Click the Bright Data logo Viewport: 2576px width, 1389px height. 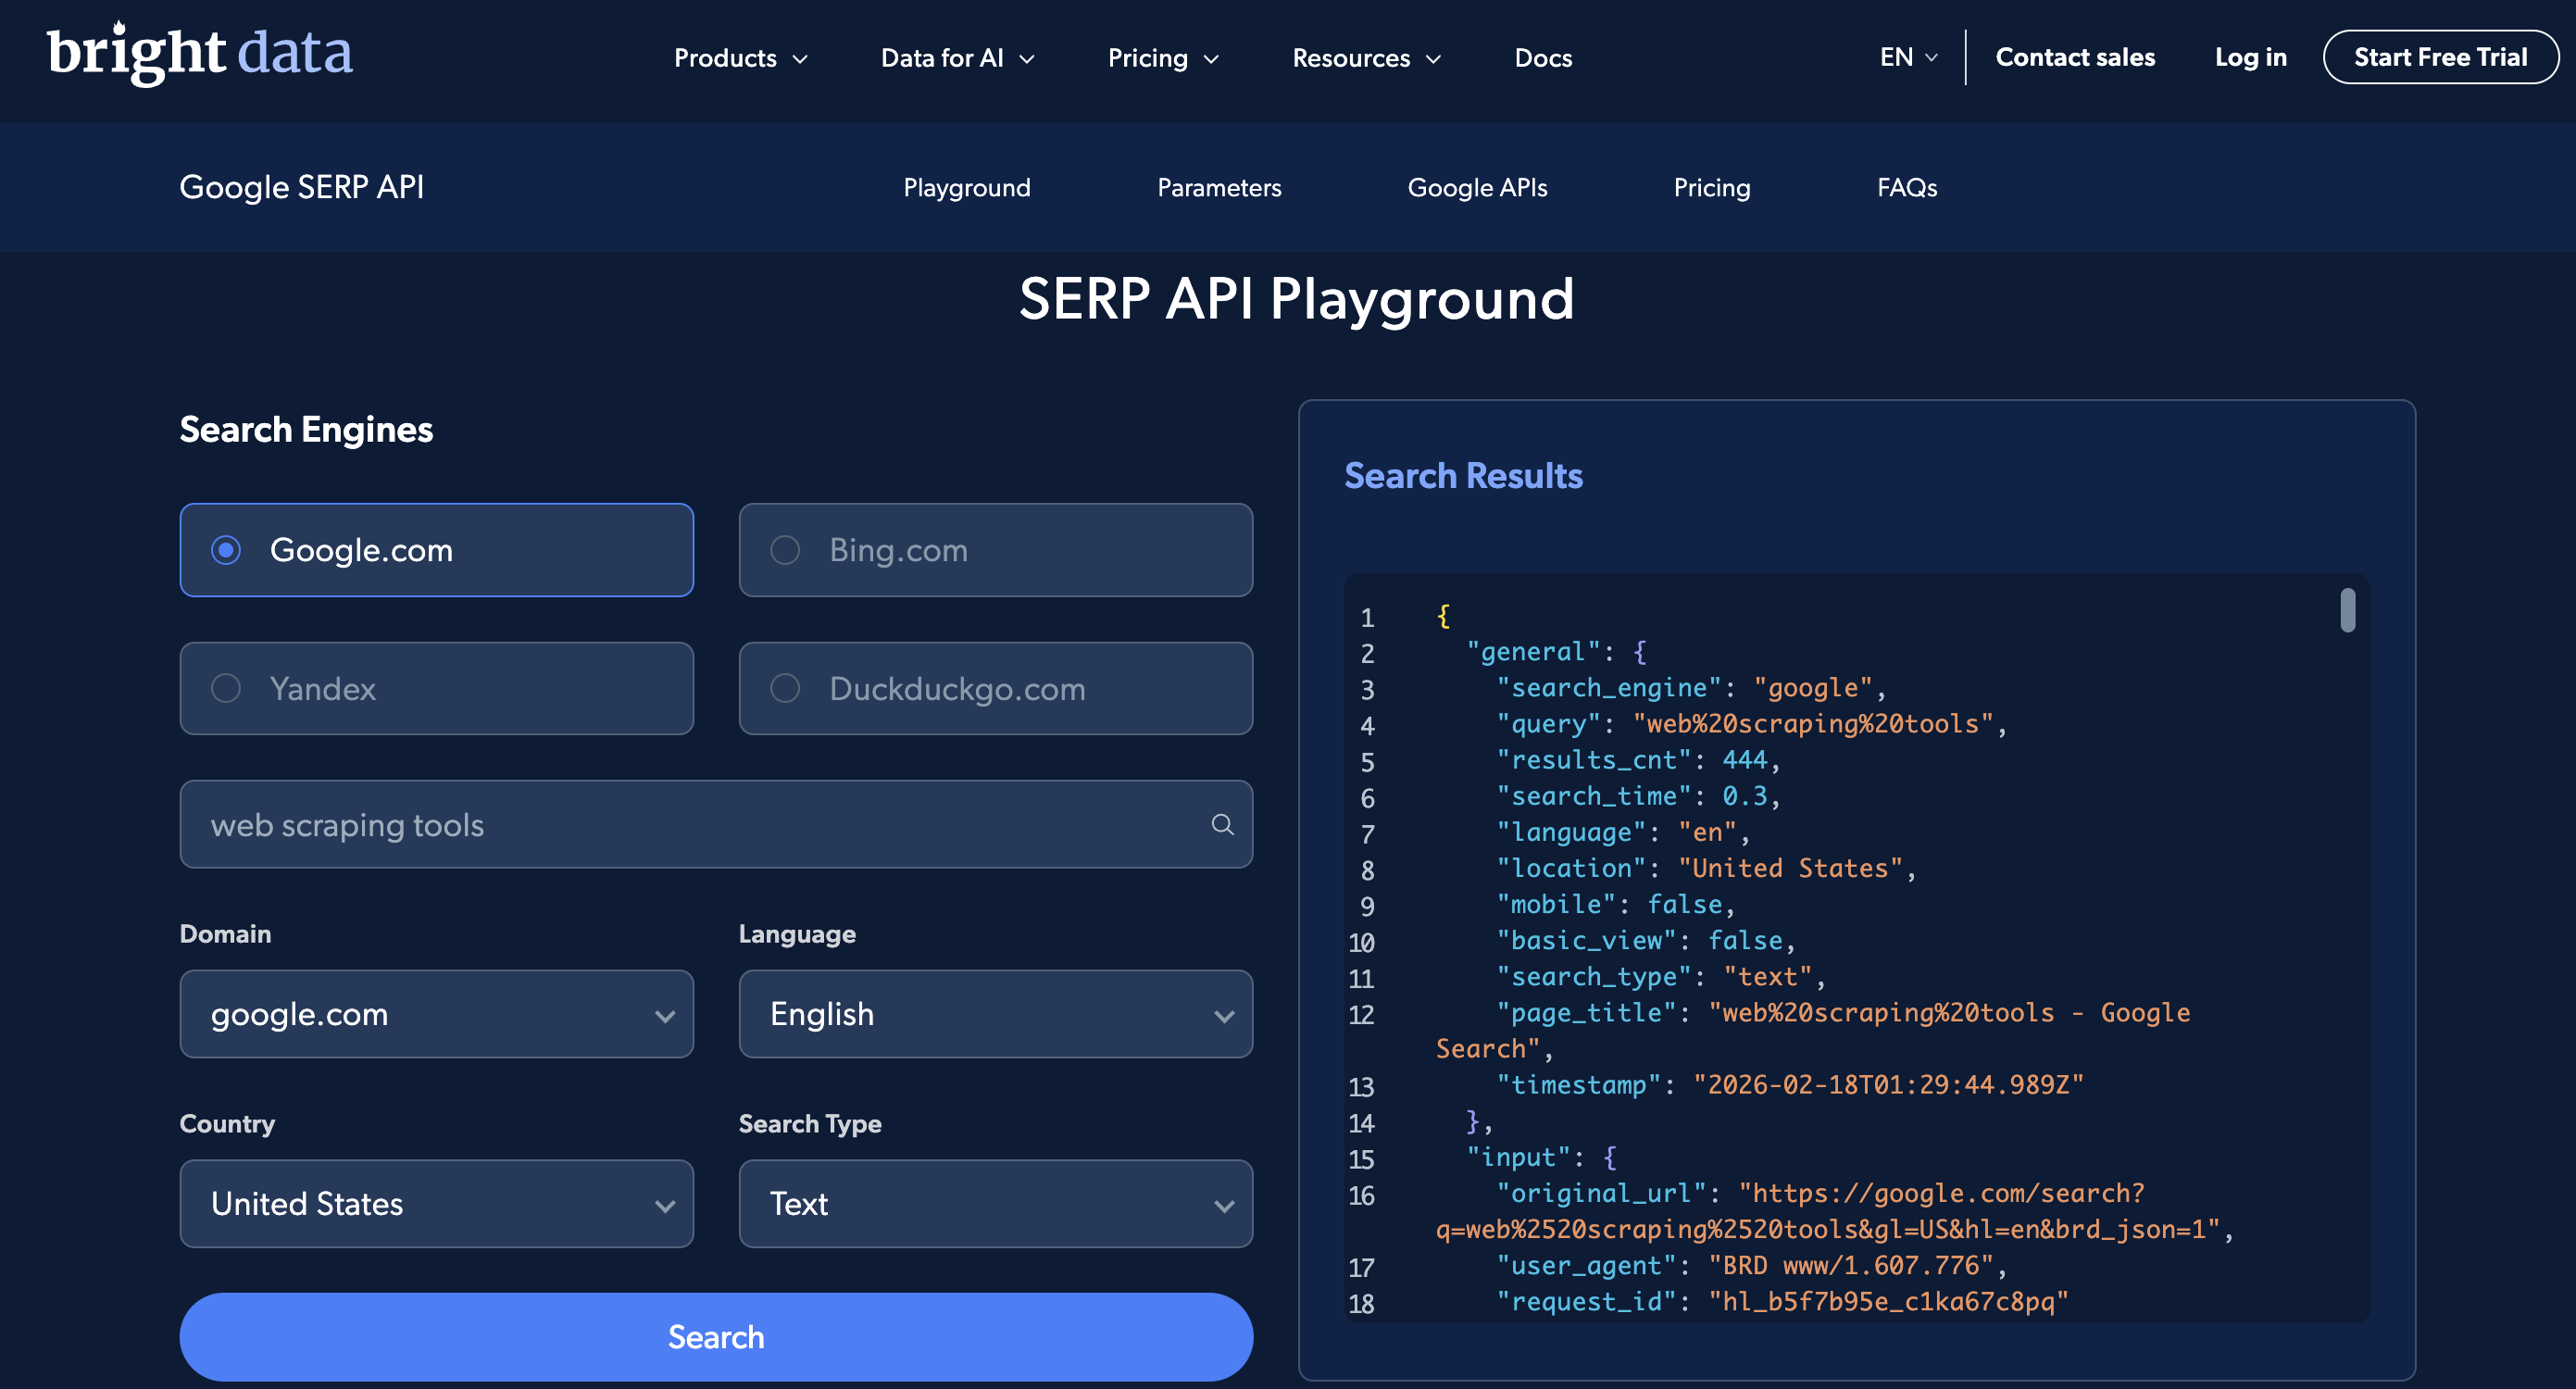pos(199,54)
